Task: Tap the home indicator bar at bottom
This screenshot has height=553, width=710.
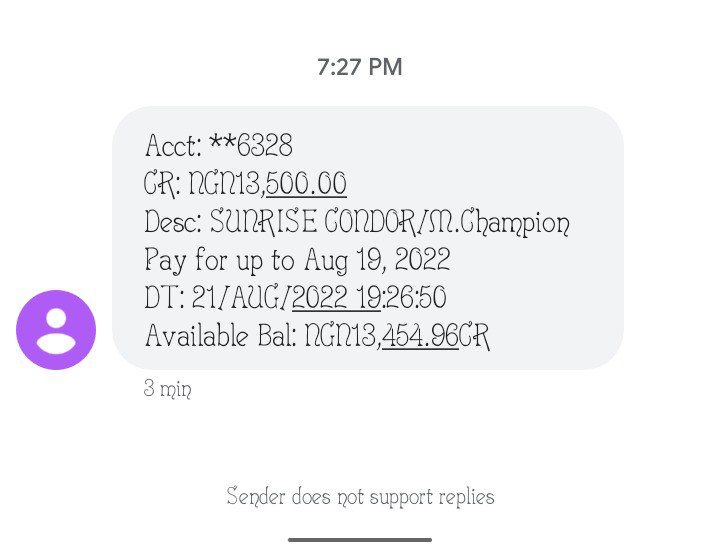Action: (x=360, y=540)
